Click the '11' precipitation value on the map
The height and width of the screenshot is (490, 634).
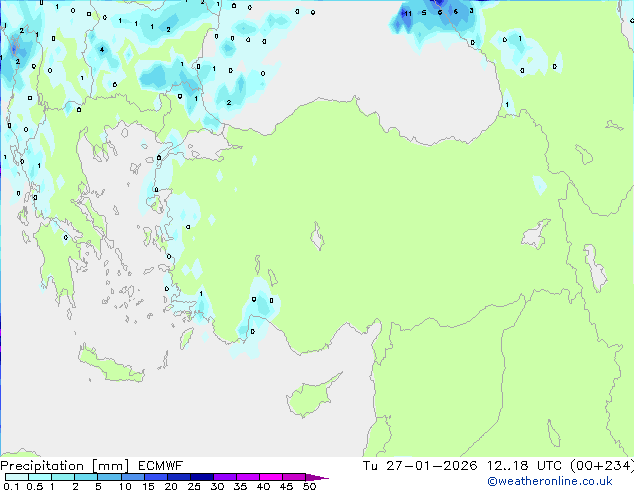408,14
